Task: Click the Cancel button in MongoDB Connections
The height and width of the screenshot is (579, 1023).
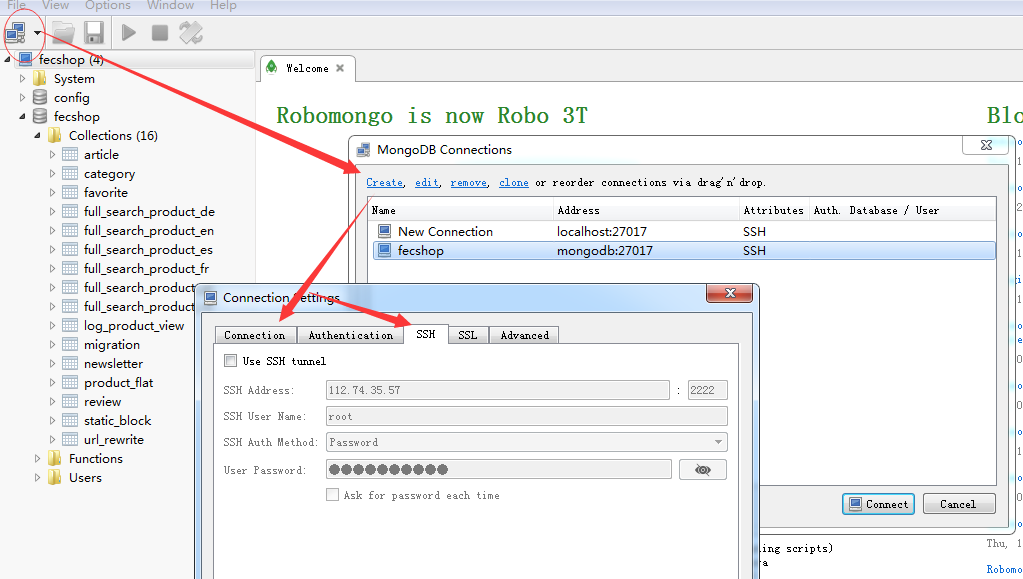Action: click(959, 504)
